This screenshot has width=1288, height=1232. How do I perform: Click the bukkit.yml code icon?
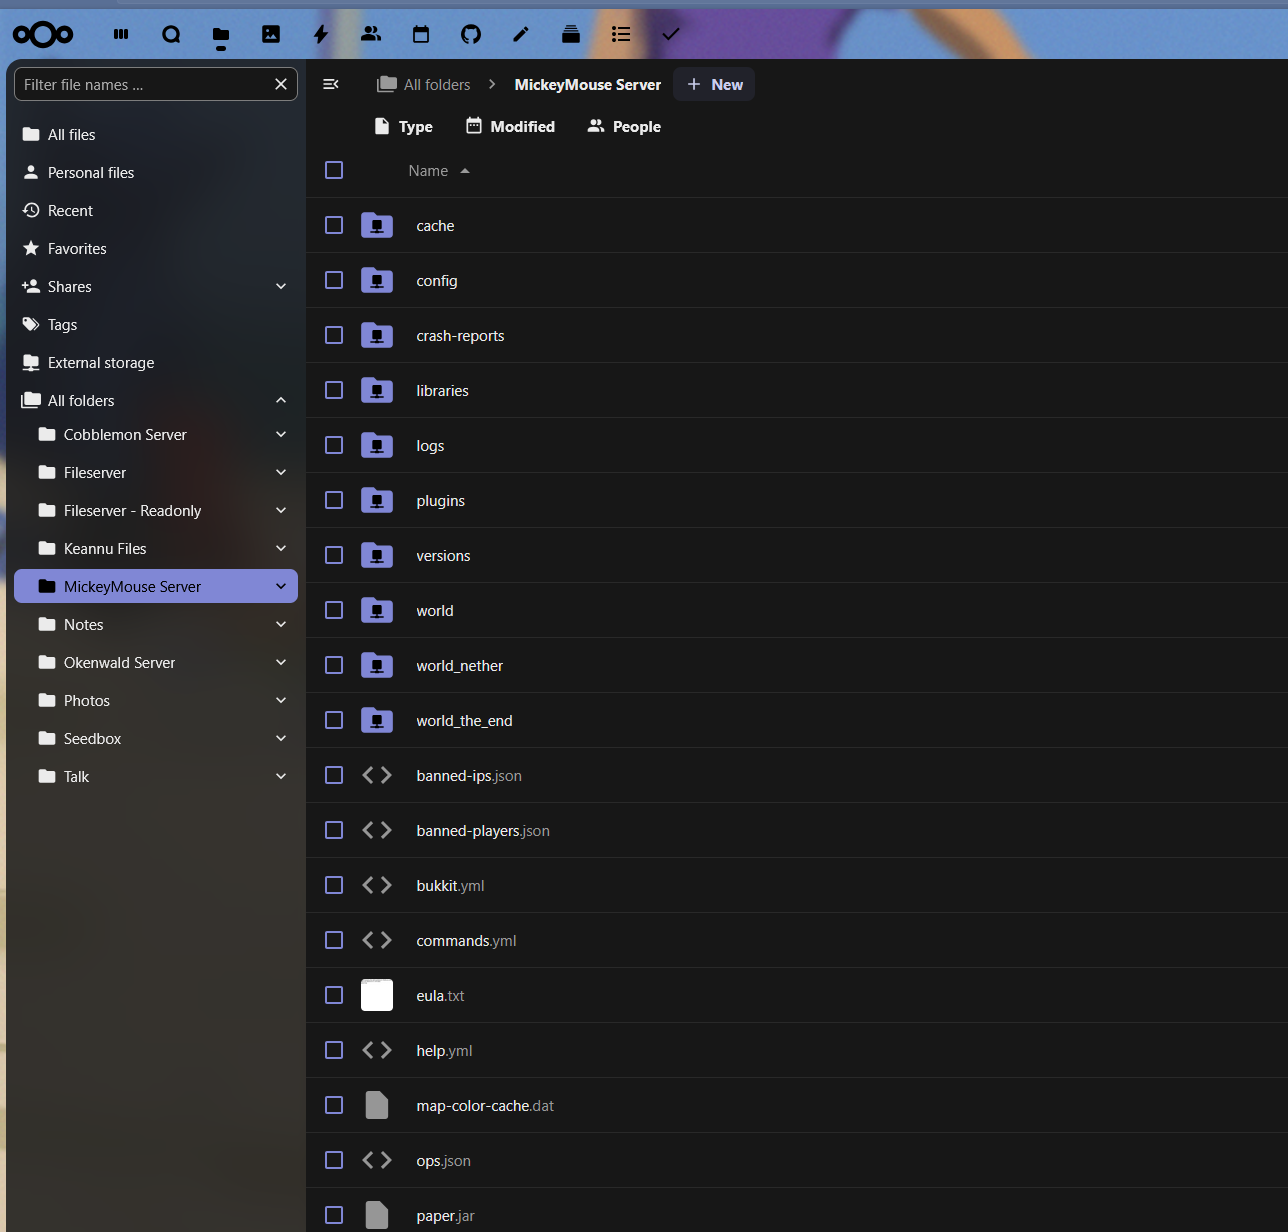[x=377, y=885]
